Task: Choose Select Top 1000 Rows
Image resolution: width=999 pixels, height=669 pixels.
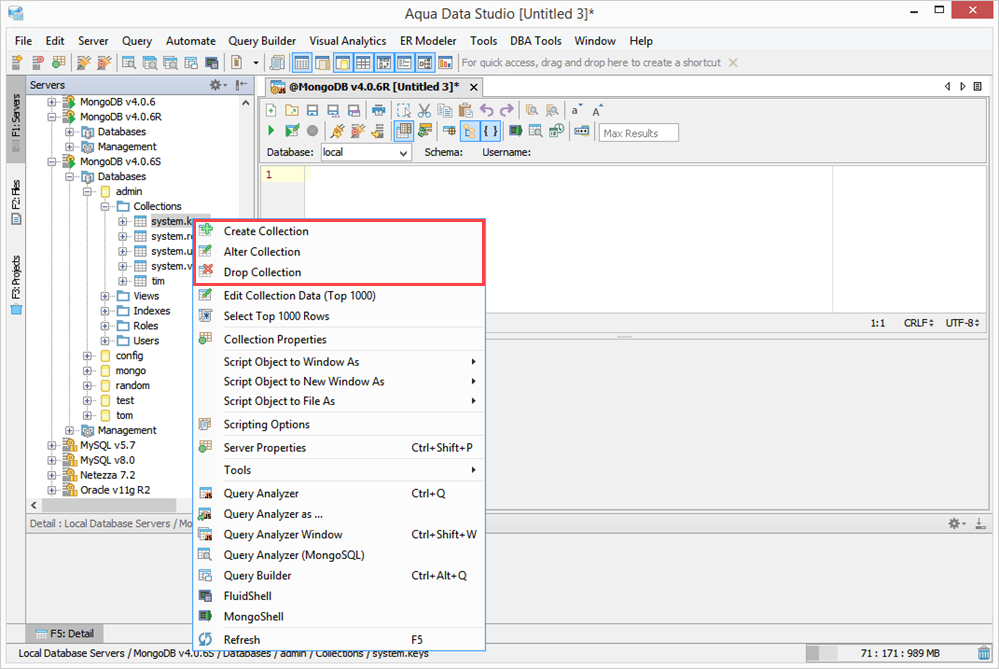Action: [x=339, y=316]
